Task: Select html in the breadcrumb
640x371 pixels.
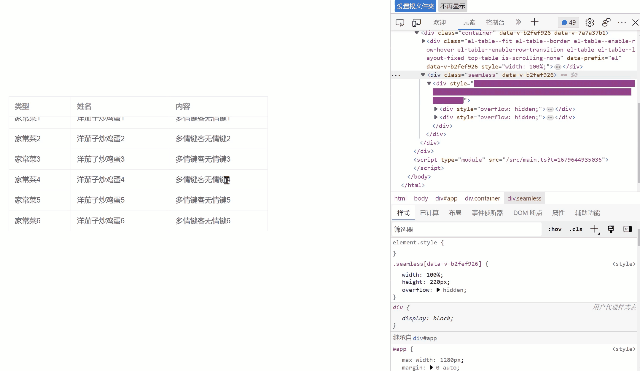Action: tap(400, 198)
